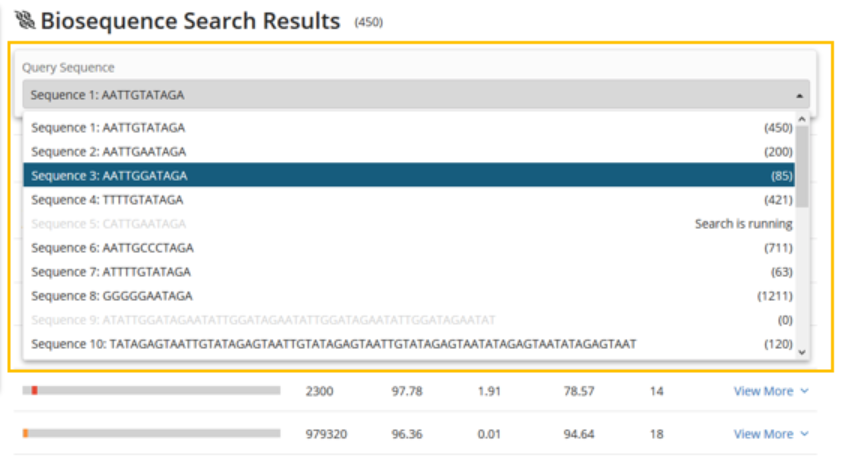843x459 pixels.
Task: Click the red-marked alignment bar for 2300
Action: click(152, 391)
